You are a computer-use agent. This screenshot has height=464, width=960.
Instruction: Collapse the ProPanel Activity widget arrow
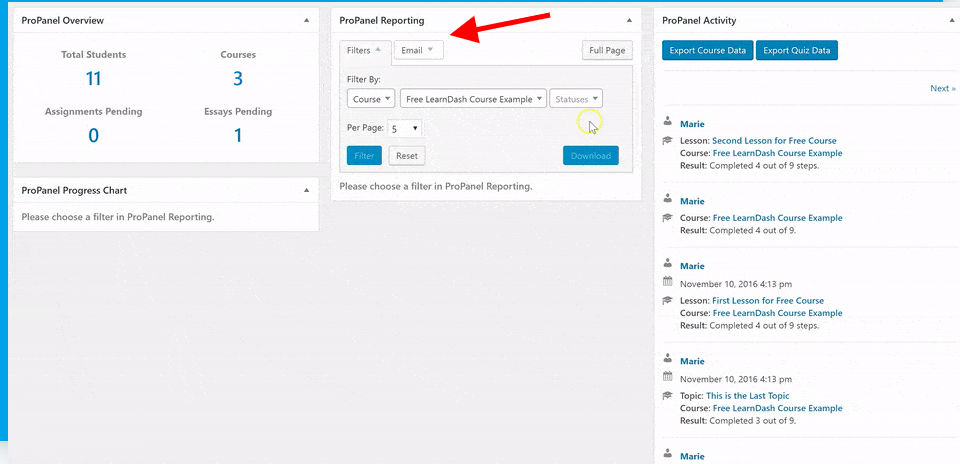(953, 20)
